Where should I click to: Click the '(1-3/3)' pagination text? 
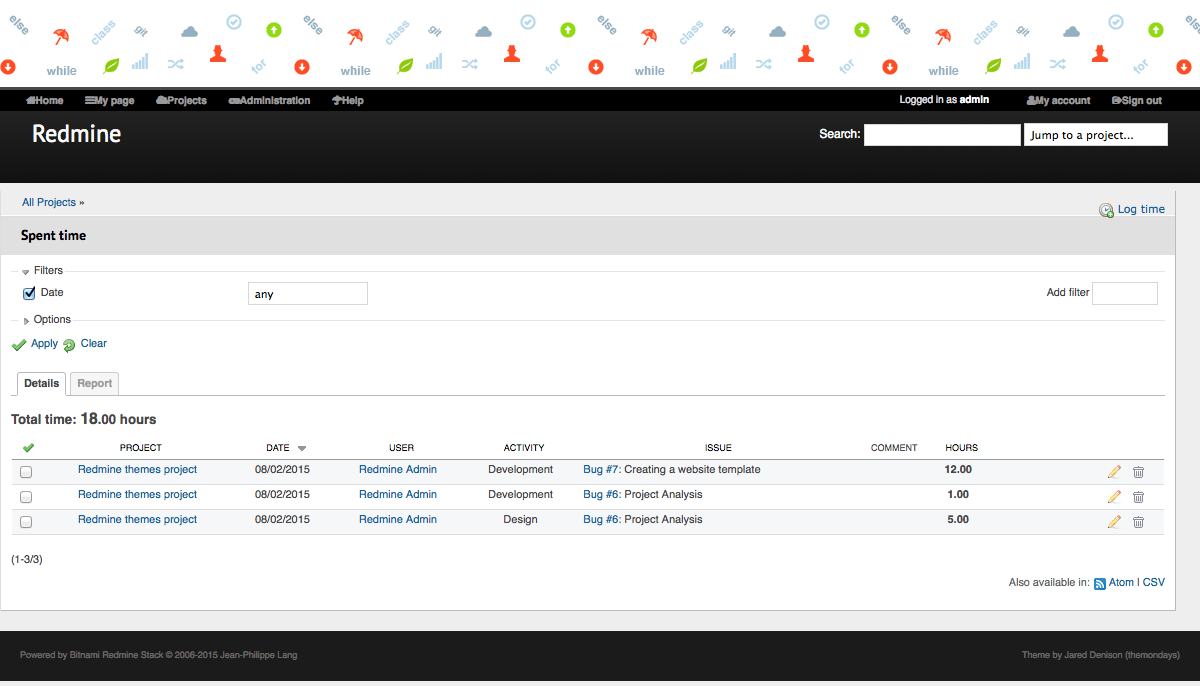[27, 560]
